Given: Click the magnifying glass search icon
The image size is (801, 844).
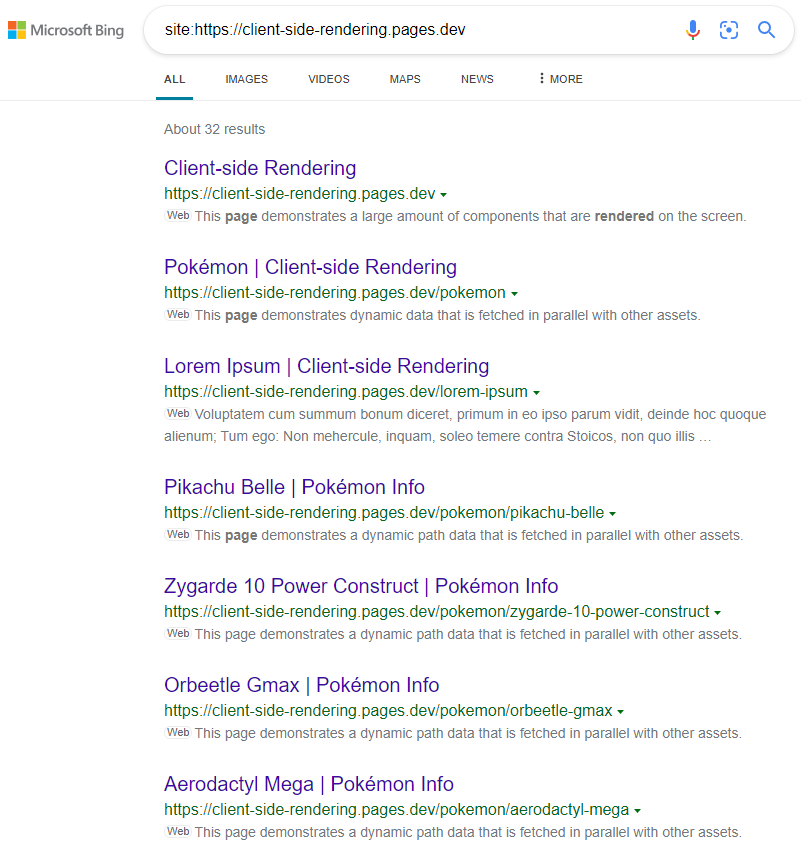Looking at the screenshot, I should [x=766, y=30].
